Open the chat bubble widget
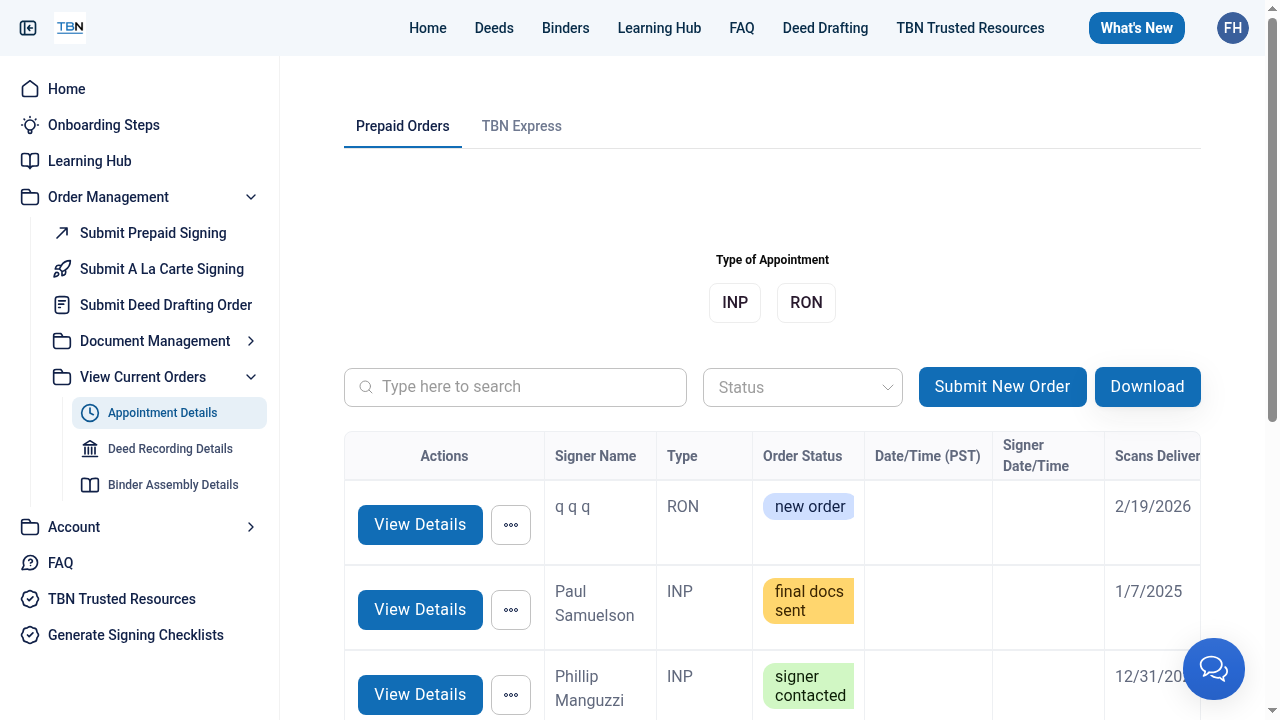The width and height of the screenshot is (1280, 720). point(1213,668)
